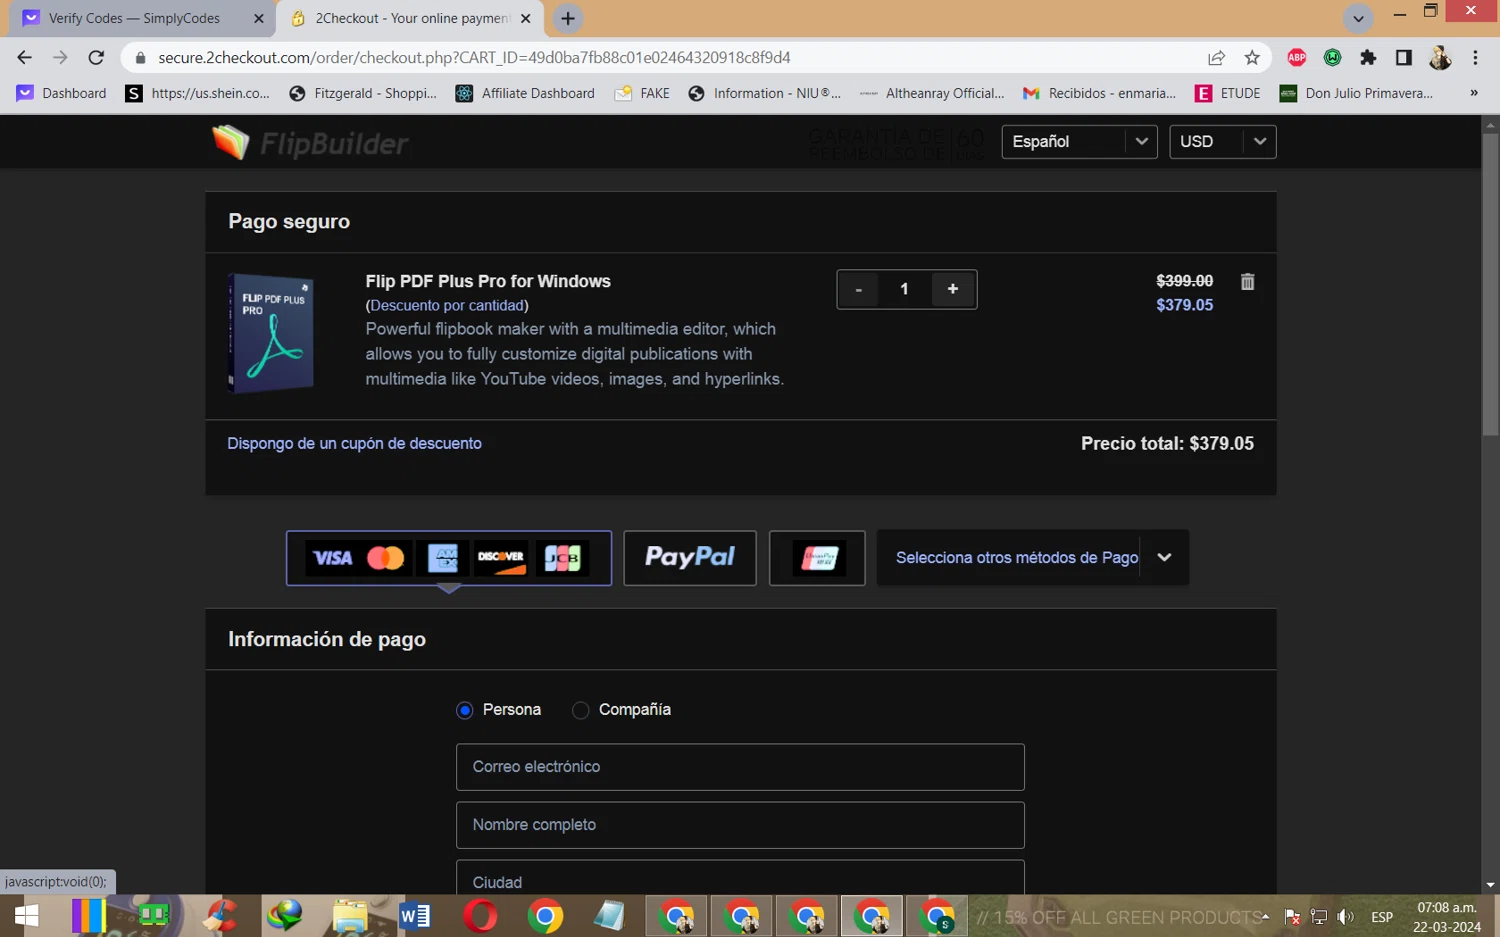The height and width of the screenshot is (937, 1500).
Task: Expand Selecciona otros métodos de Pago
Action: point(1032,557)
